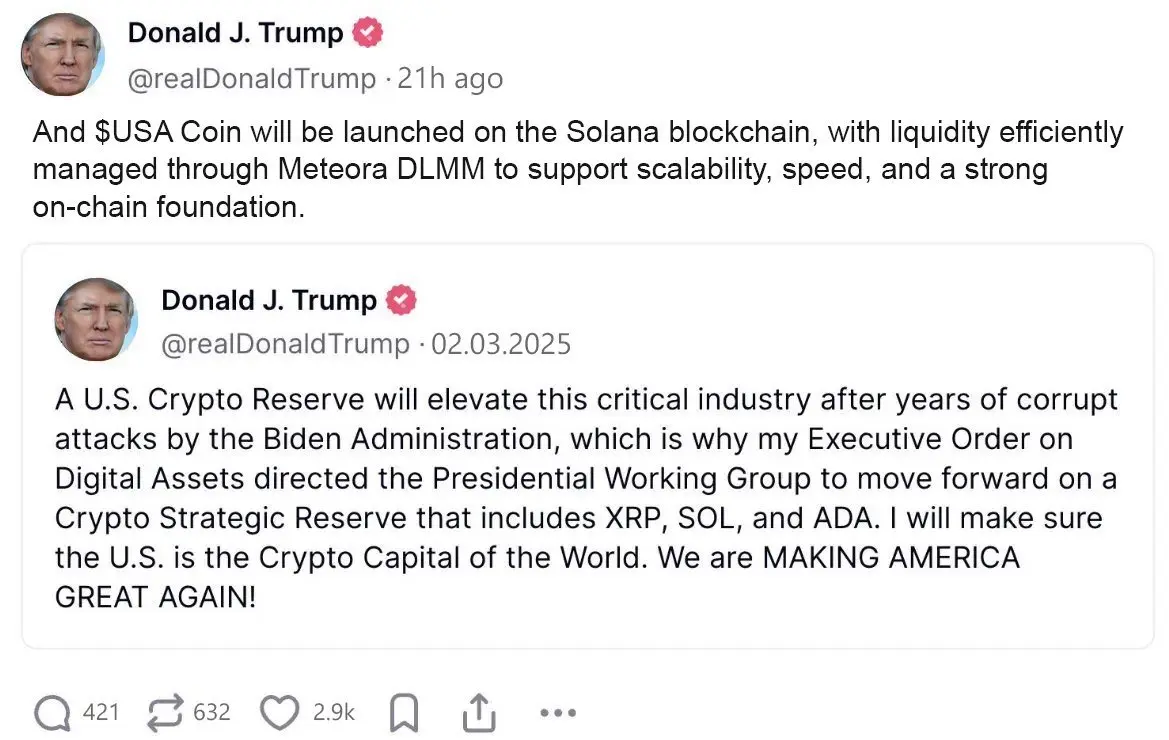This screenshot has width=1169, height=740.
Task: Open the quoted post profile avatar
Action: (x=95, y=320)
